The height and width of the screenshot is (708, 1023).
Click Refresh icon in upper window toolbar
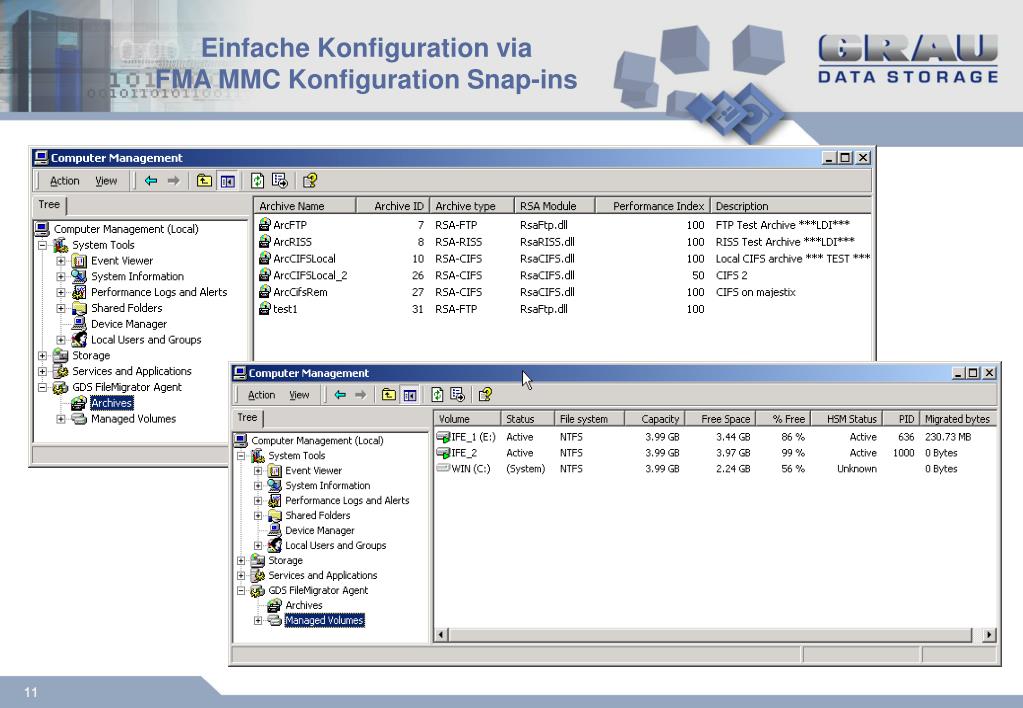(x=258, y=181)
